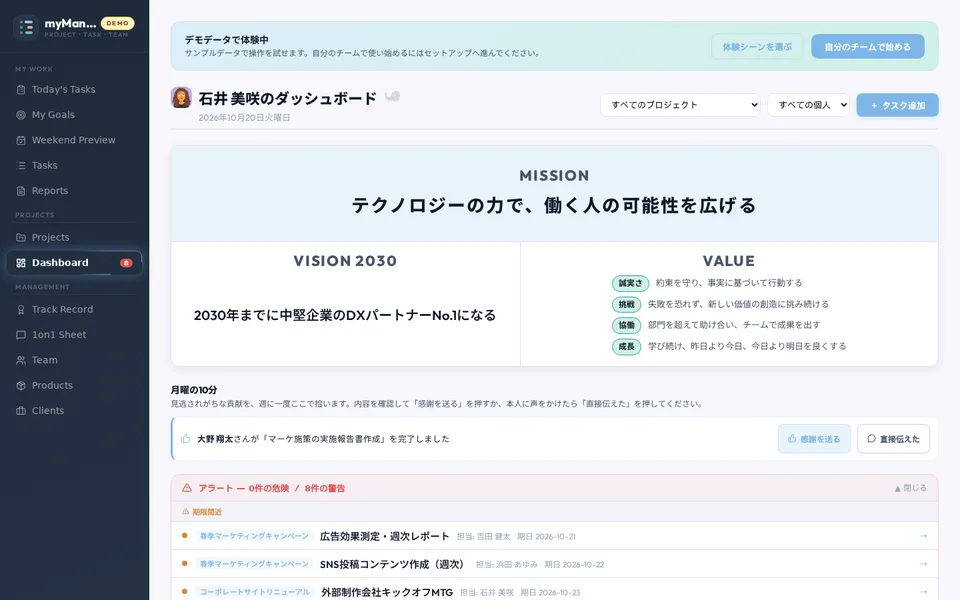This screenshot has height=600, width=960.
Task: Click the myManager logo icon
Action: 26,28
